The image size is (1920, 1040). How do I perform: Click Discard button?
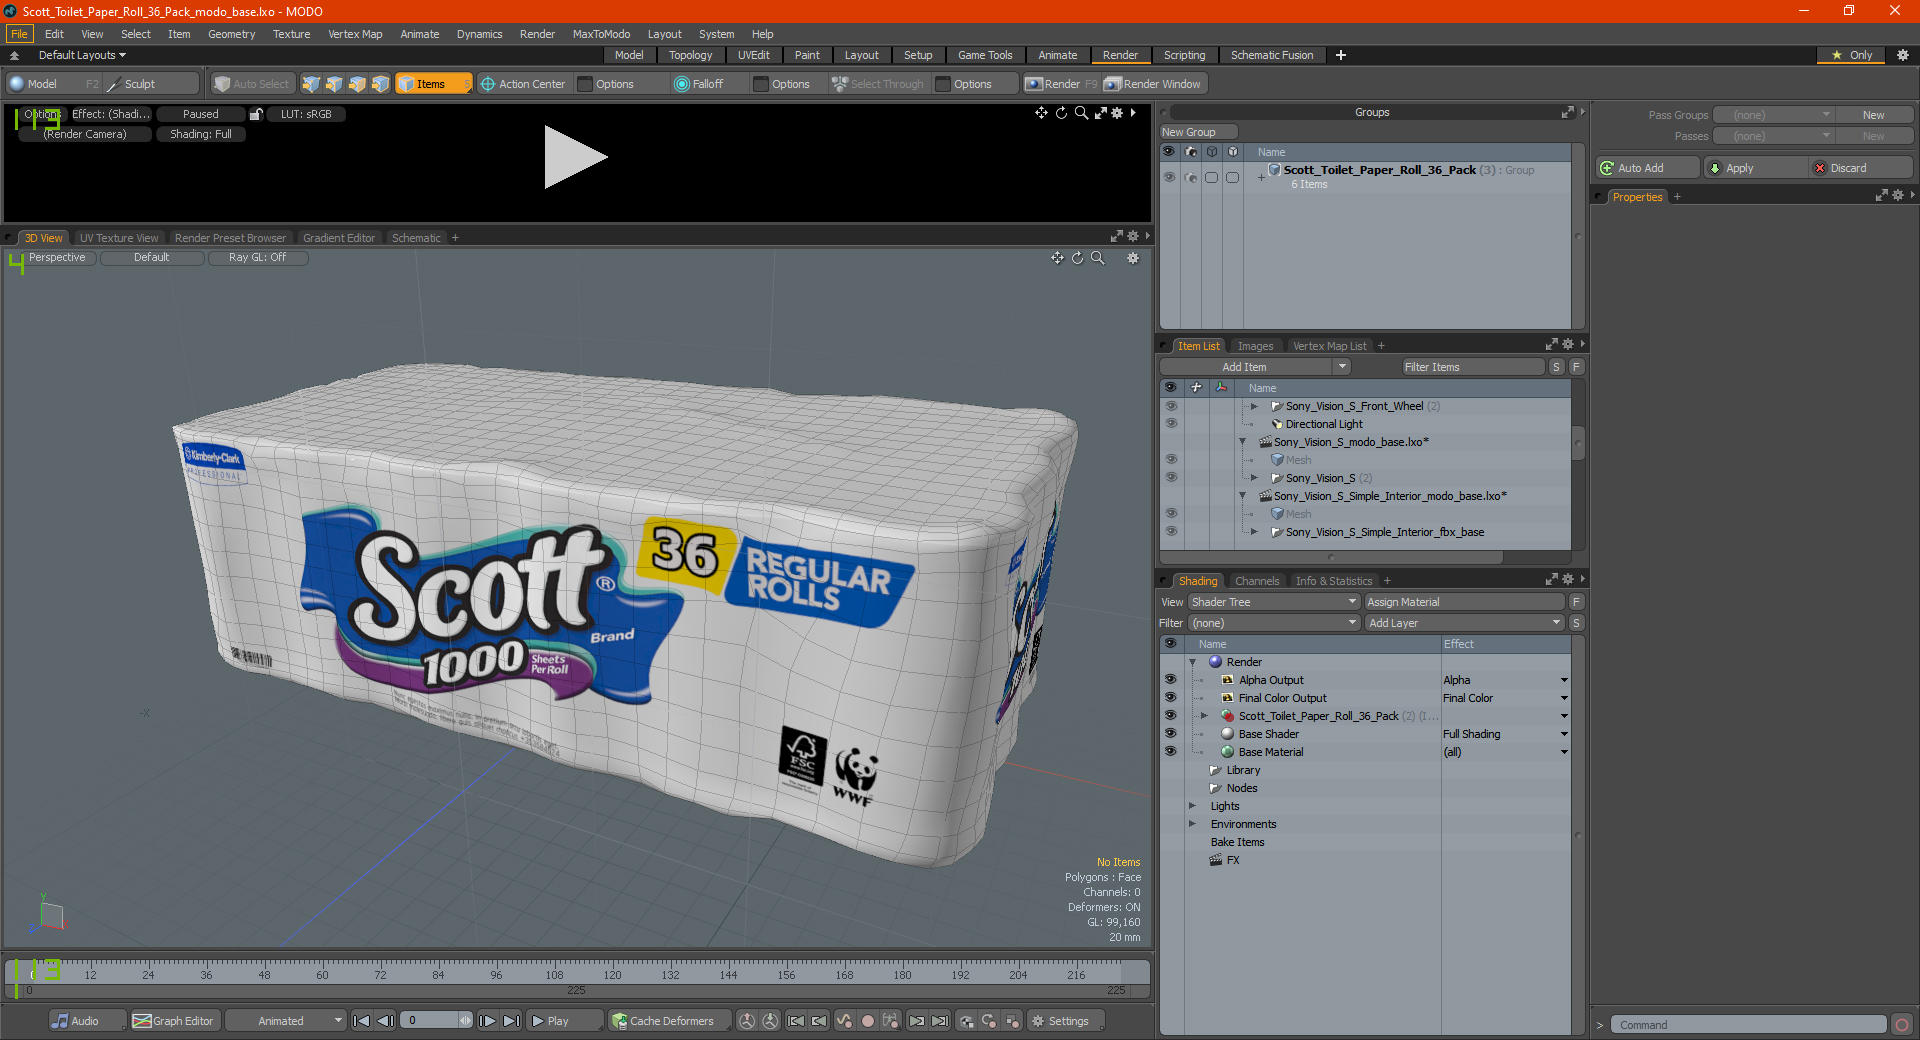point(1861,168)
